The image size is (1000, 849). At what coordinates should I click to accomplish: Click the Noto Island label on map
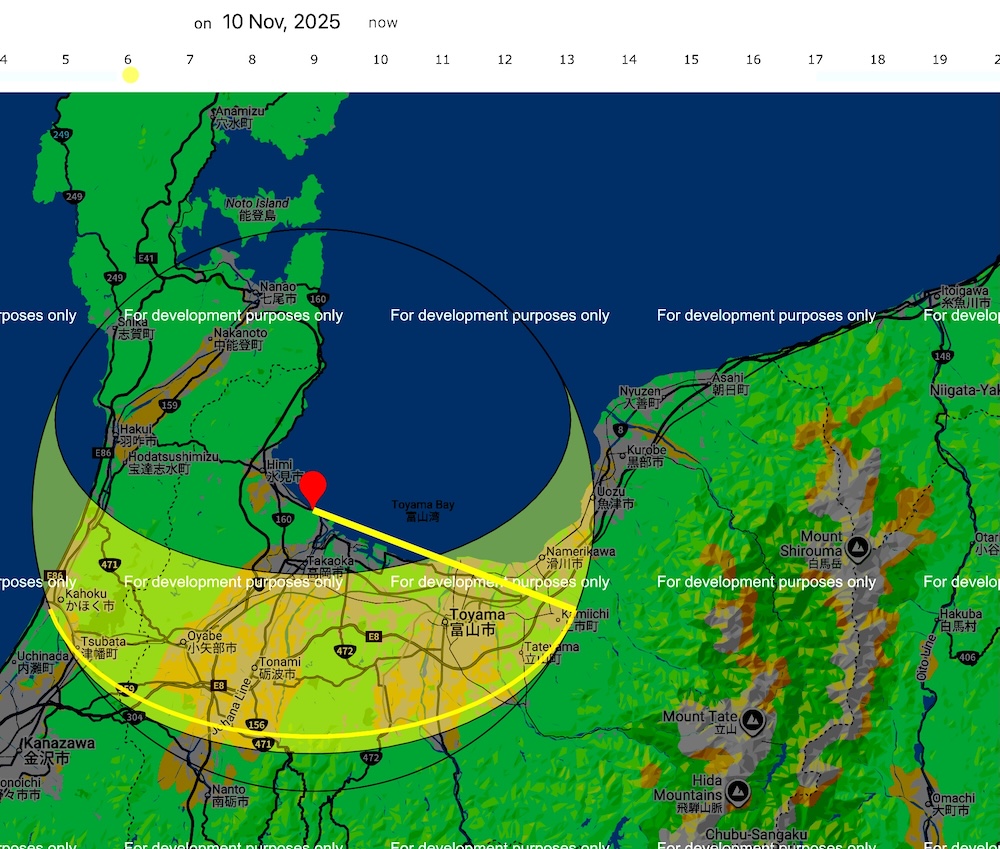[x=257, y=203]
